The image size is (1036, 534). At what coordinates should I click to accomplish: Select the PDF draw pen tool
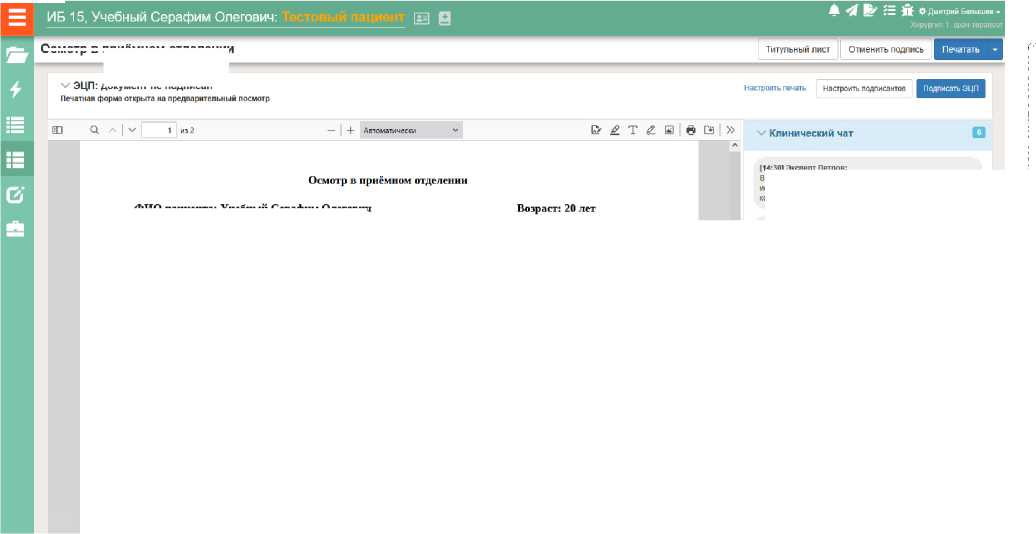pos(651,130)
